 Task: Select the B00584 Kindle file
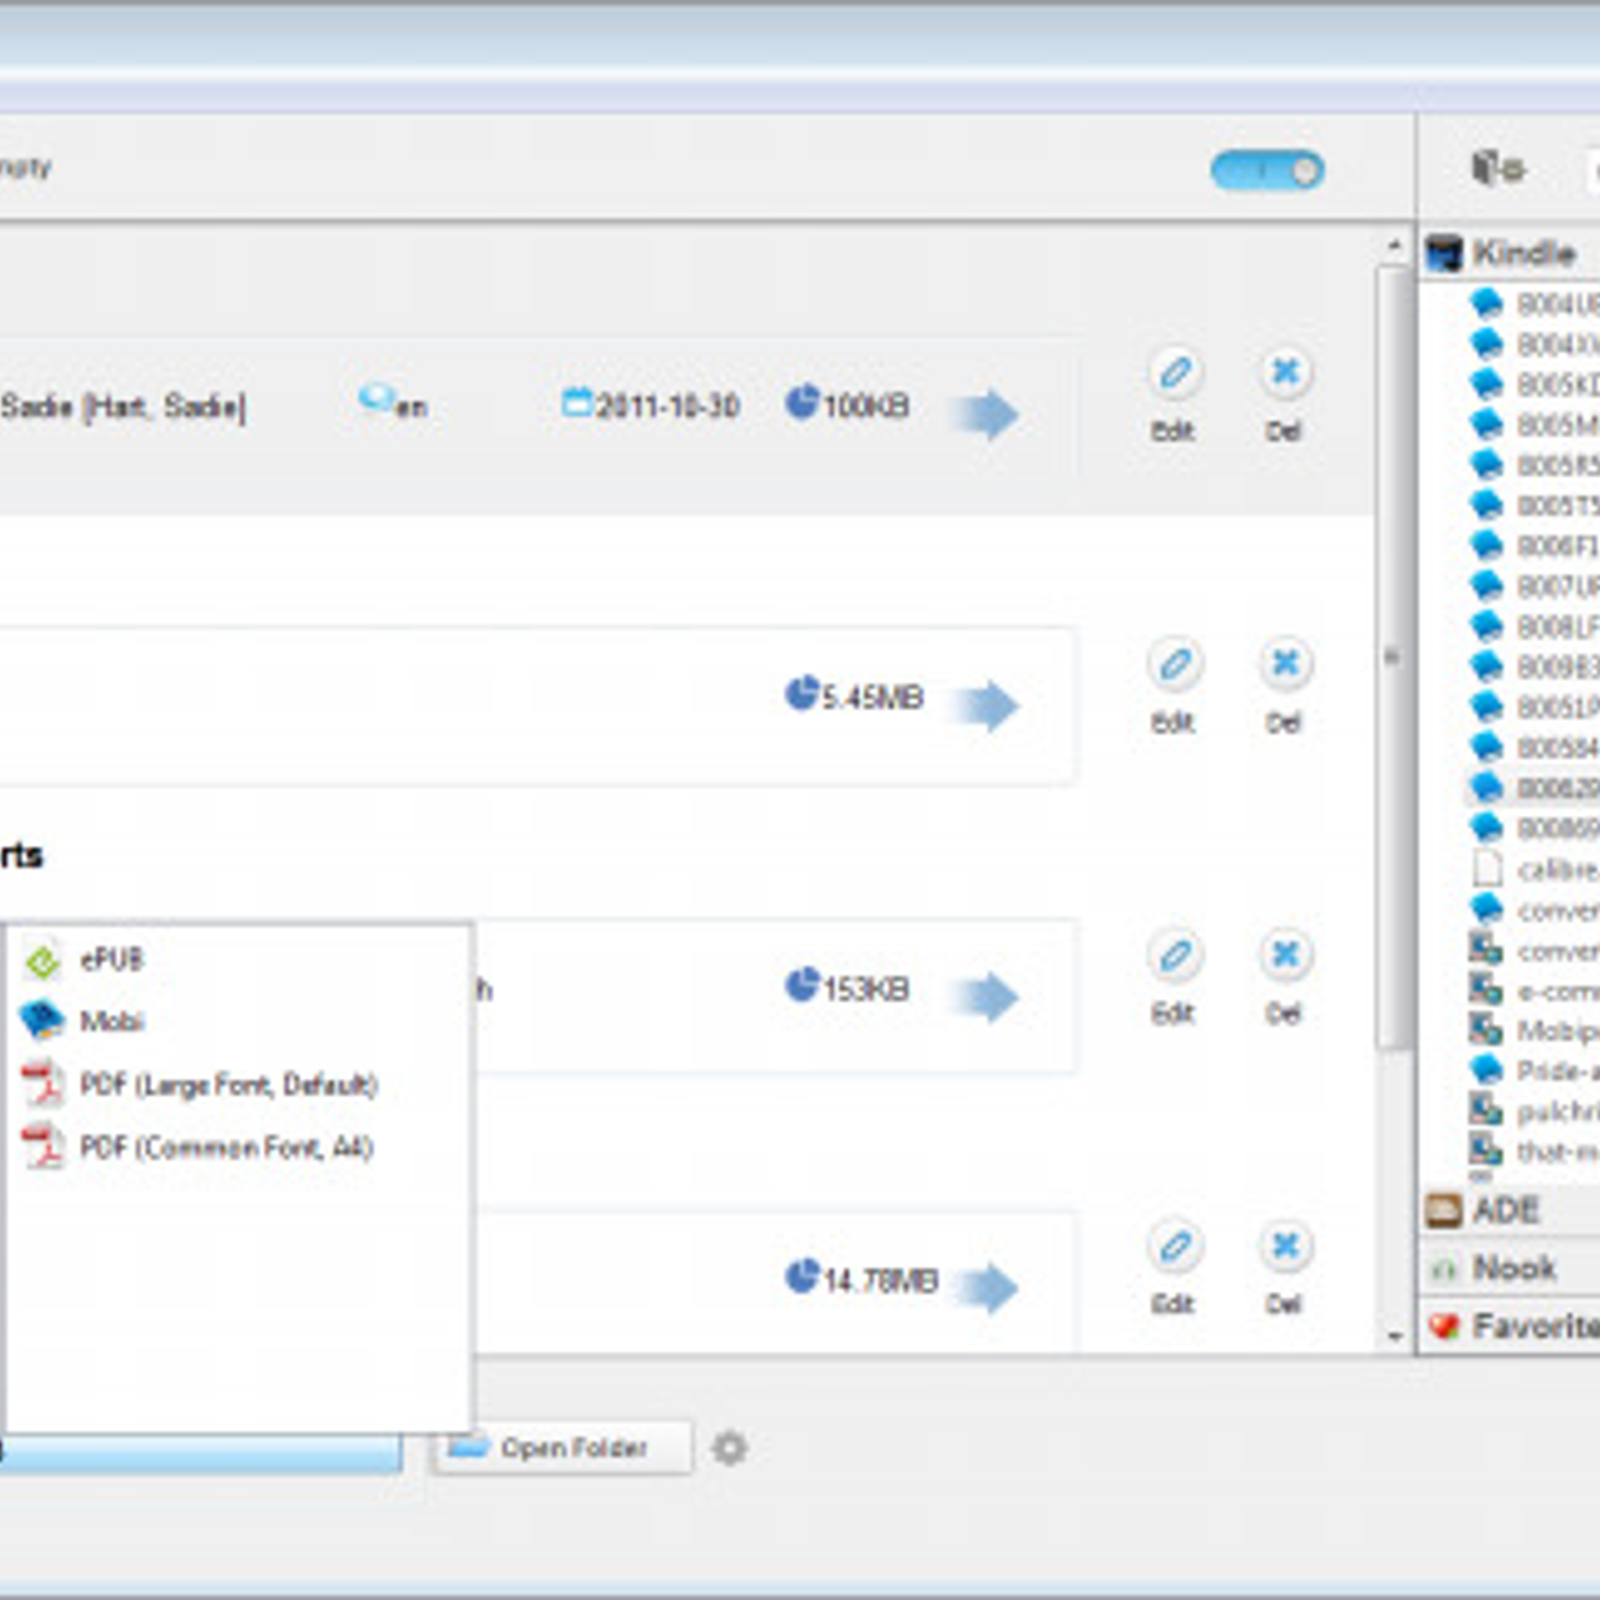[1533, 747]
